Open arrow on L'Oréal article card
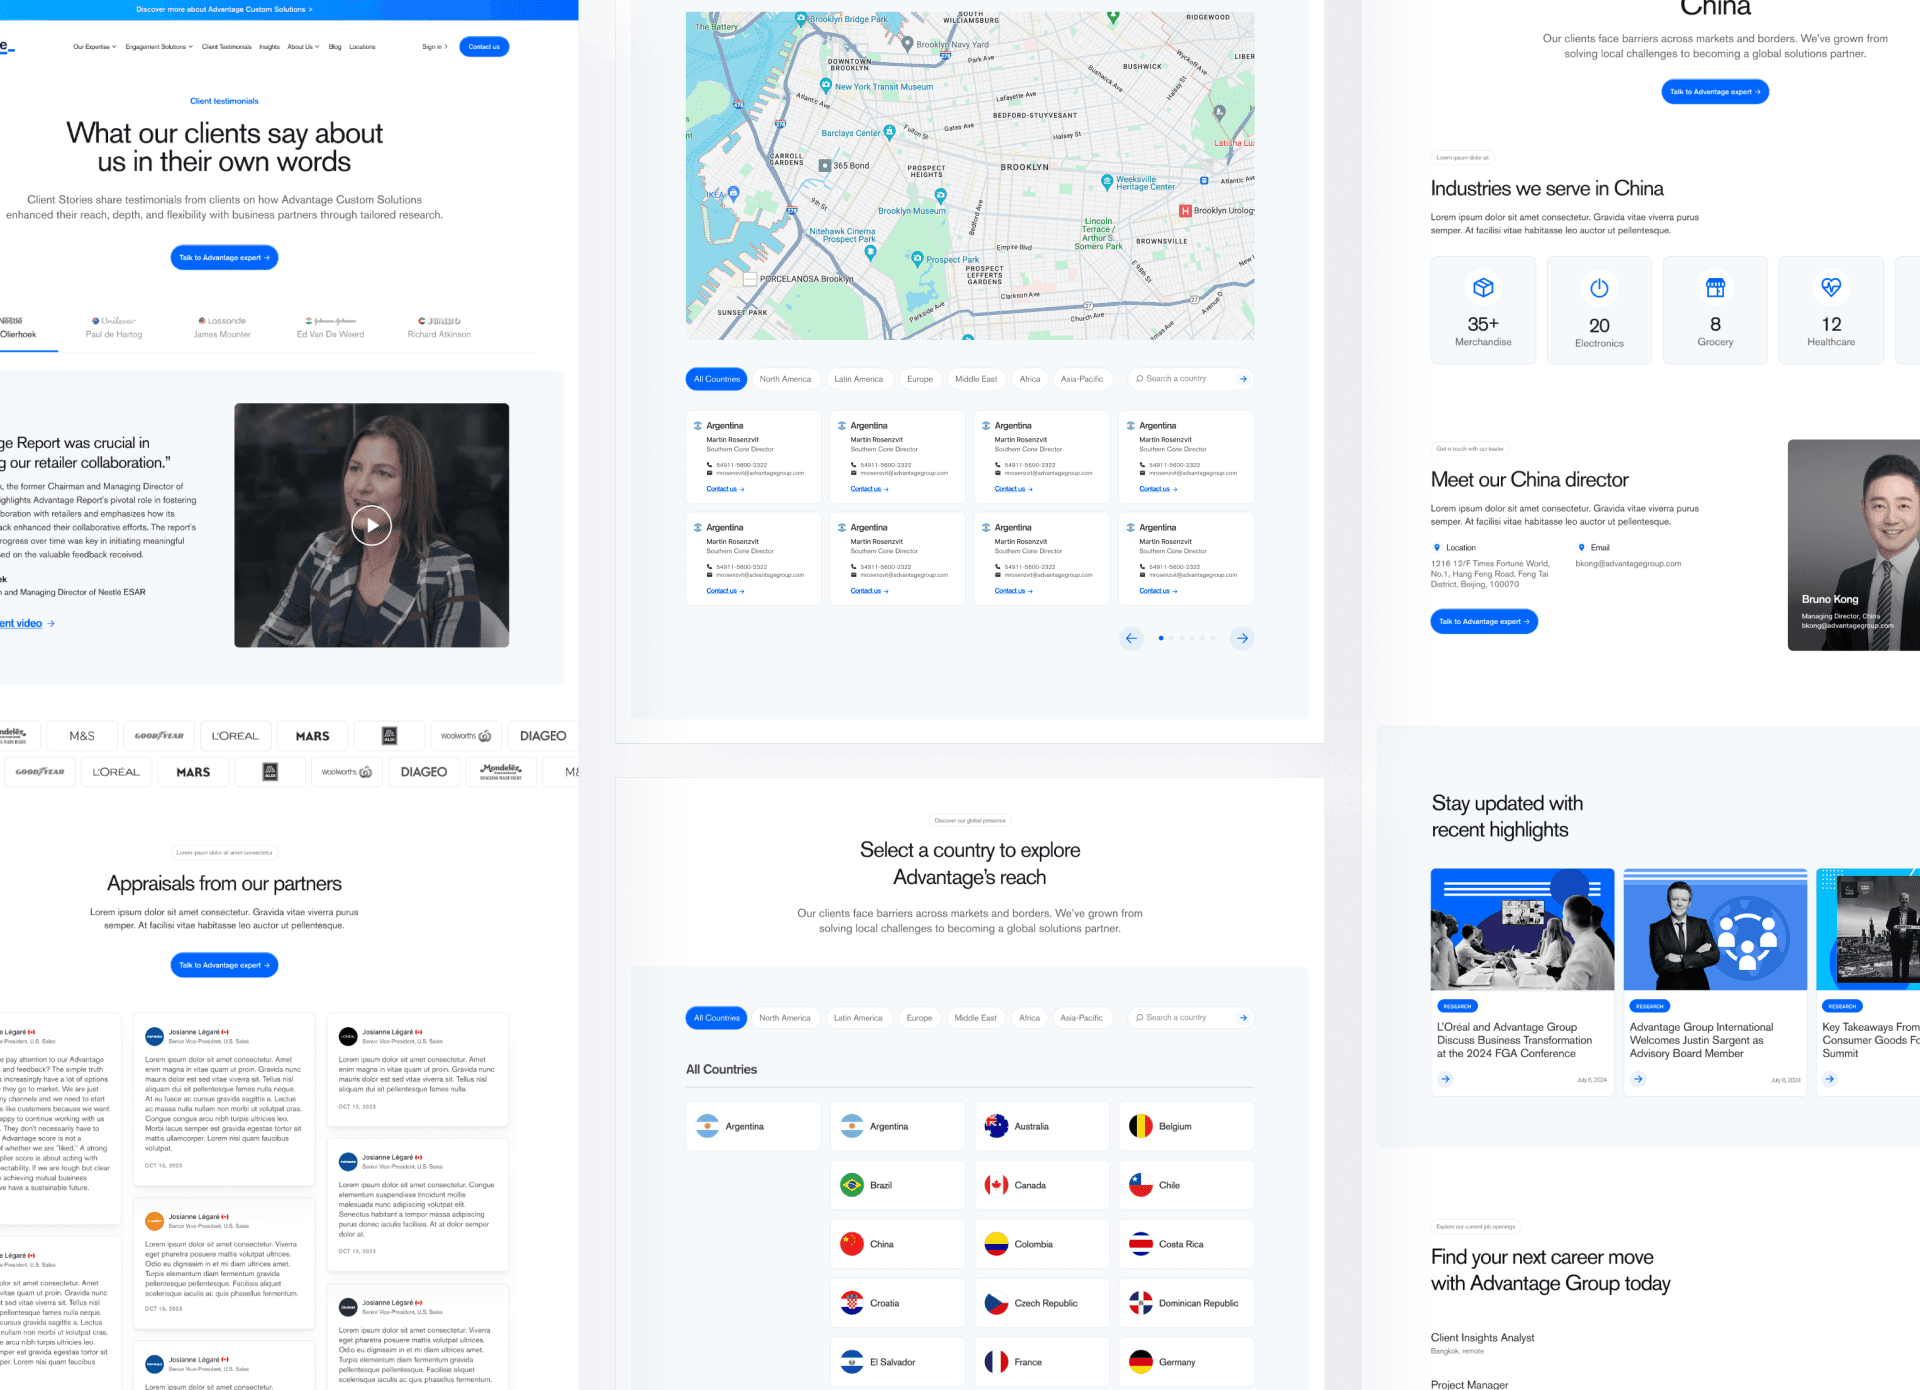Image resolution: width=1920 pixels, height=1390 pixels. [1445, 1079]
